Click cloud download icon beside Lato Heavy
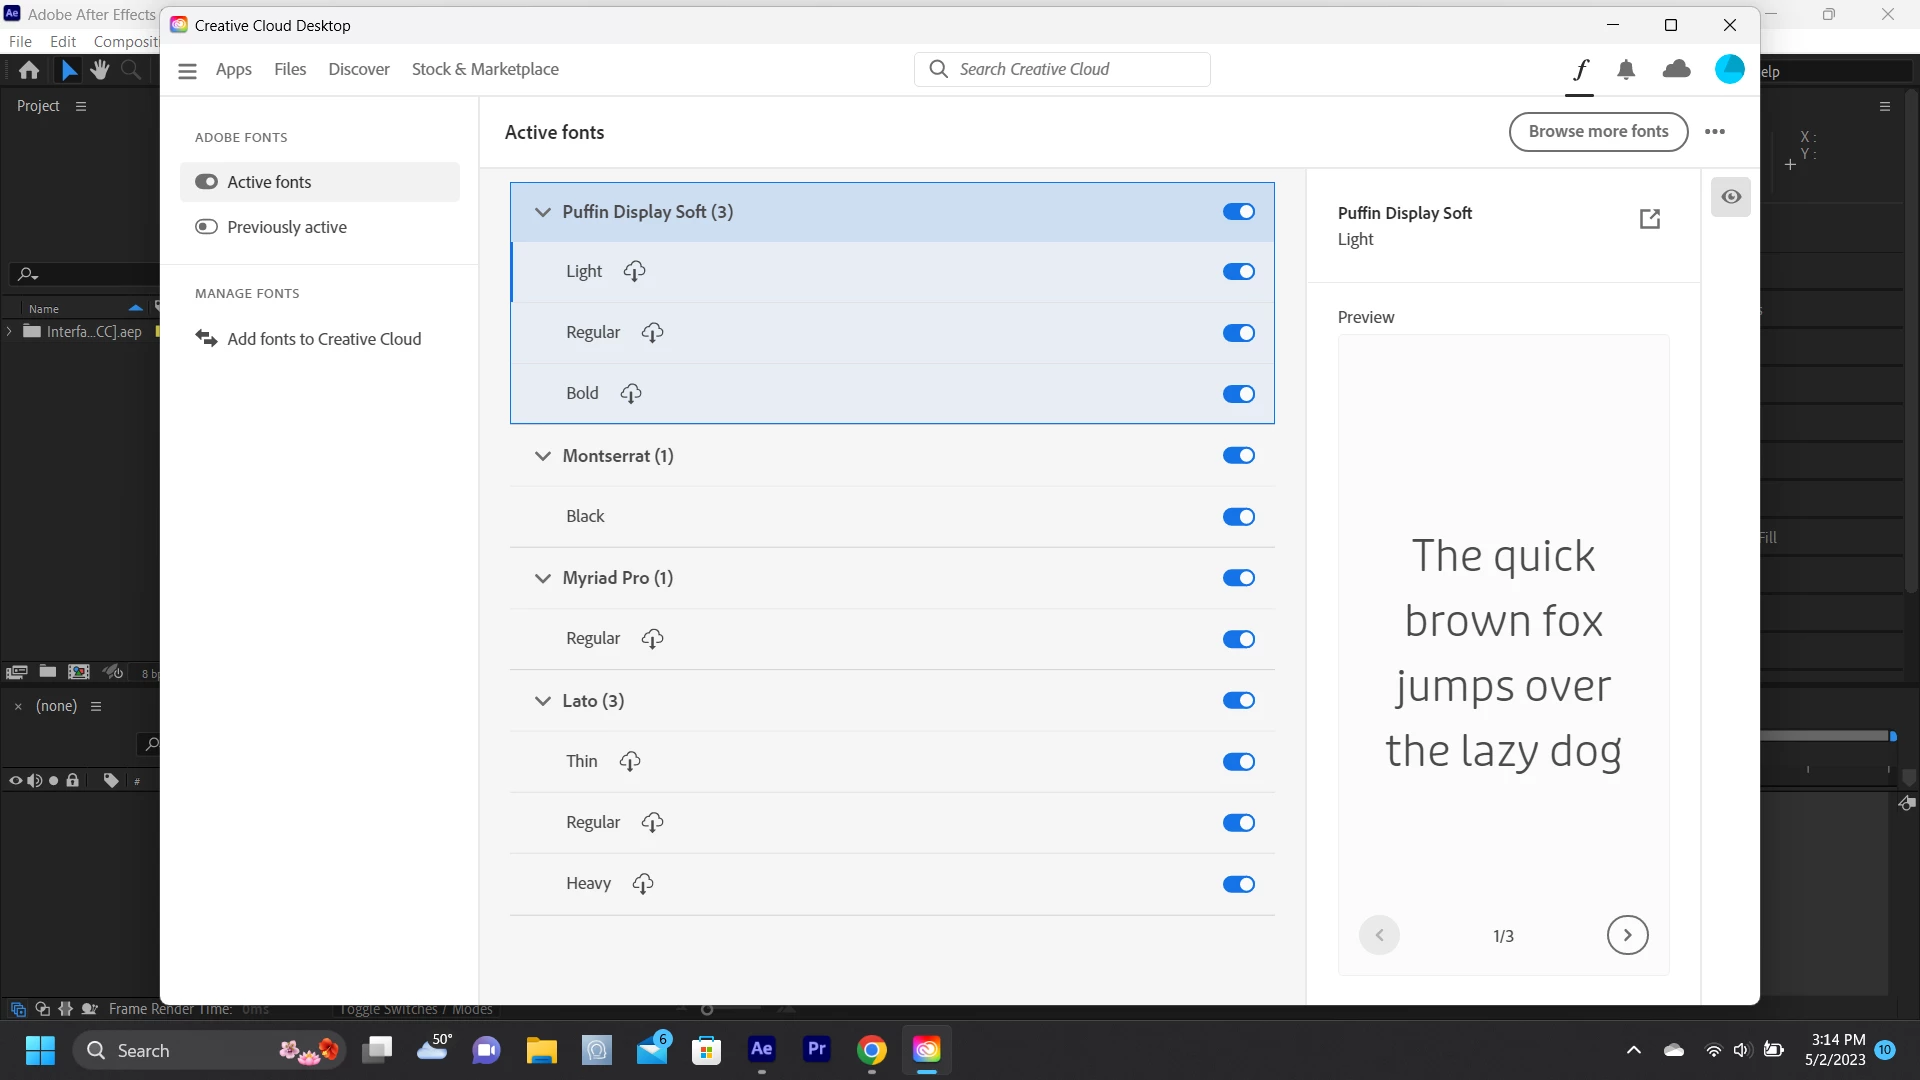Image resolution: width=1920 pixels, height=1080 pixels. [x=643, y=884]
